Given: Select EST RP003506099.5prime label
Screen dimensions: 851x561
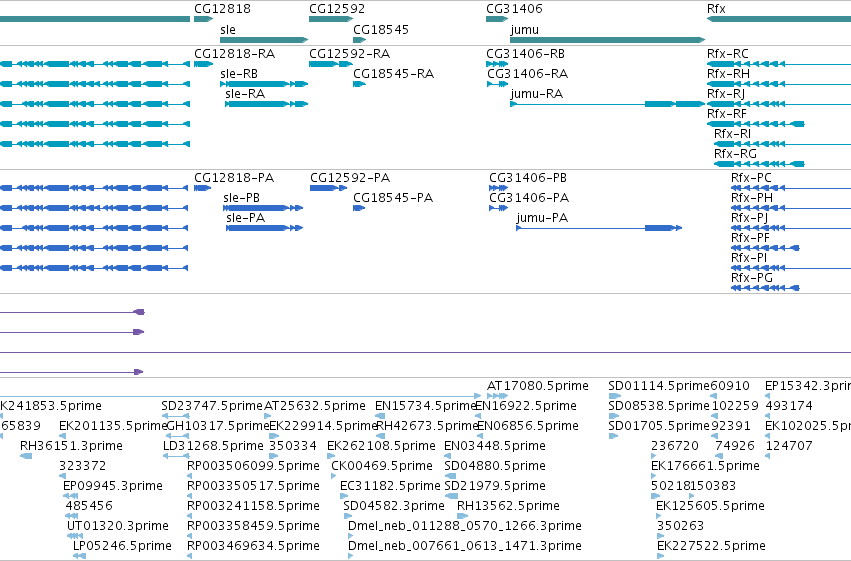Looking at the screenshot, I should (253, 466).
